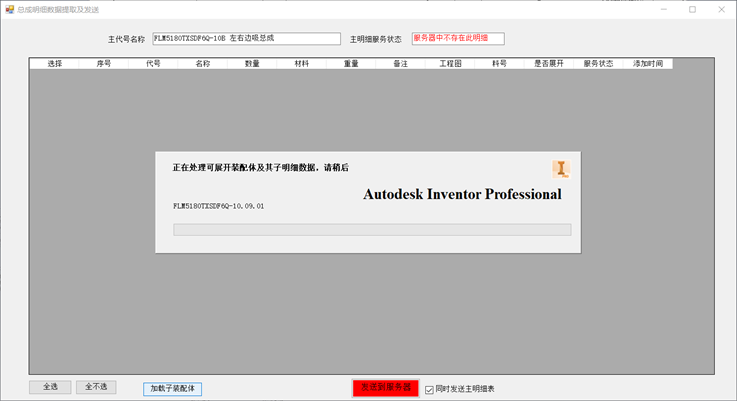The height and width of the screenshot is (401, 737).
Task: Click the 全选 button
Action: pos(50,387)
